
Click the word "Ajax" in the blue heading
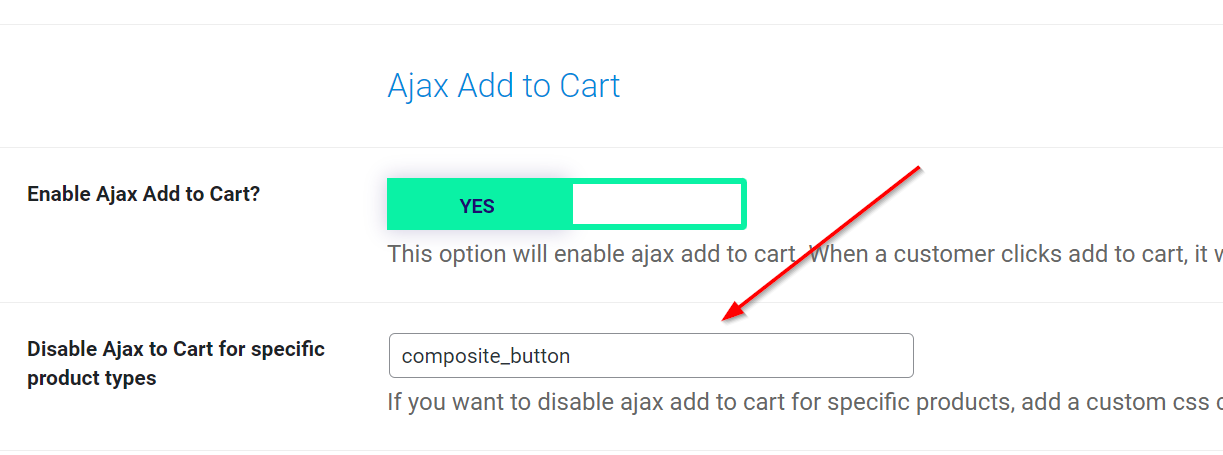[419, 86]
